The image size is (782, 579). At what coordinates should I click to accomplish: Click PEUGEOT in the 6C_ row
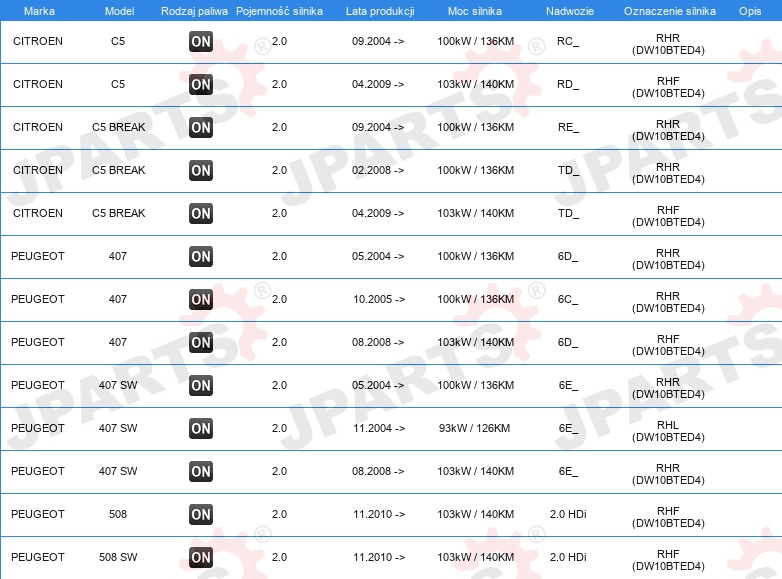[38, 299]
